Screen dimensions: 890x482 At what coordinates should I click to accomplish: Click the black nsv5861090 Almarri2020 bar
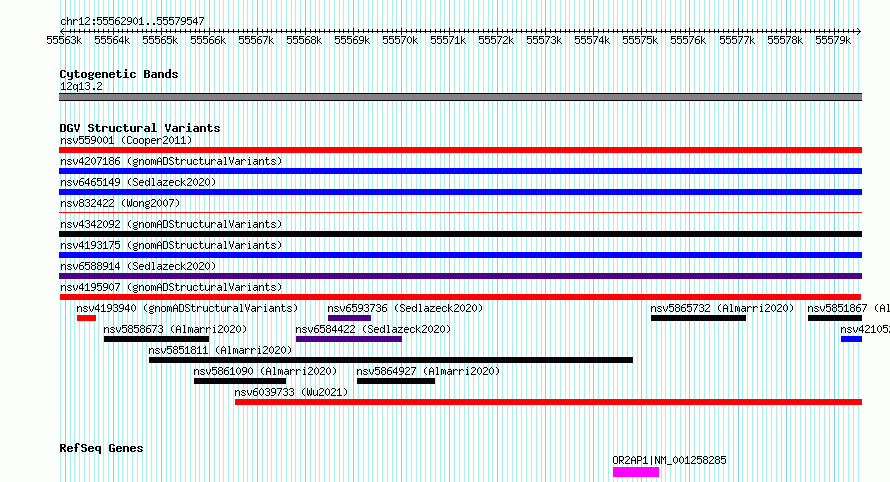coord(240,381)
